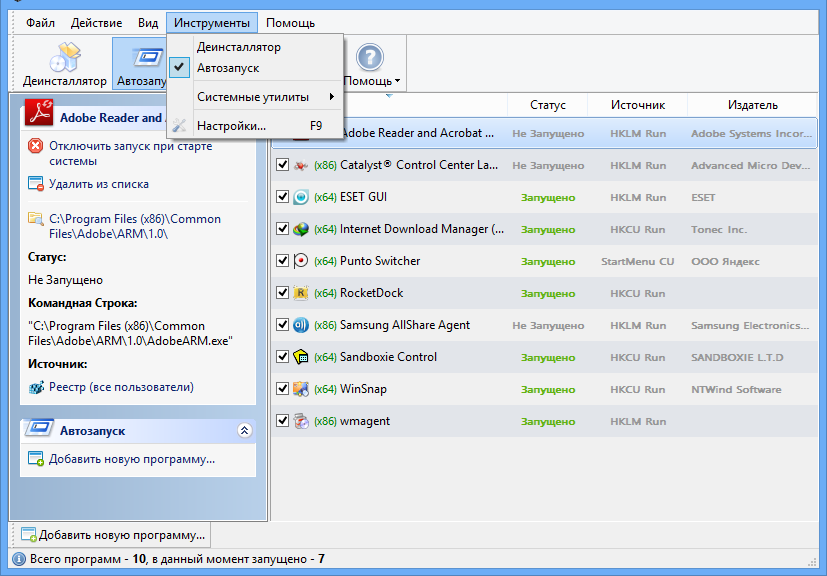The height and width of the screenshot is (576, 827).
Task: Open the Вид menu
Action: pyautogui.click(x=148, y=23)
